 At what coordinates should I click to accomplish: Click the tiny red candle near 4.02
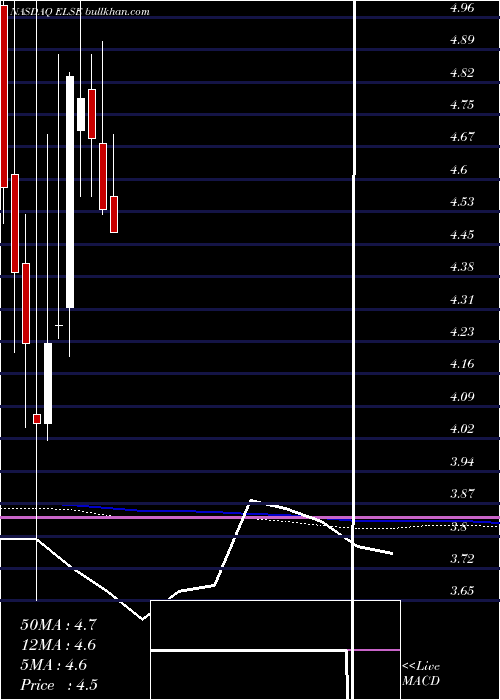coord(37,419)
